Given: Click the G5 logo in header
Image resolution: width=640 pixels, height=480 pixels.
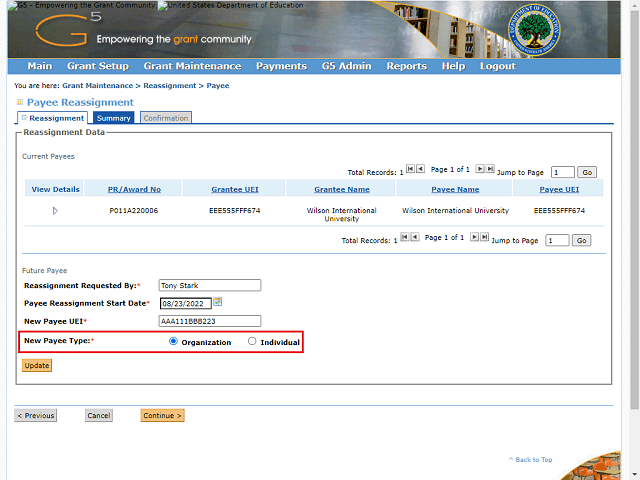Looking at the screenshot, I should click(x=67, y=29).
